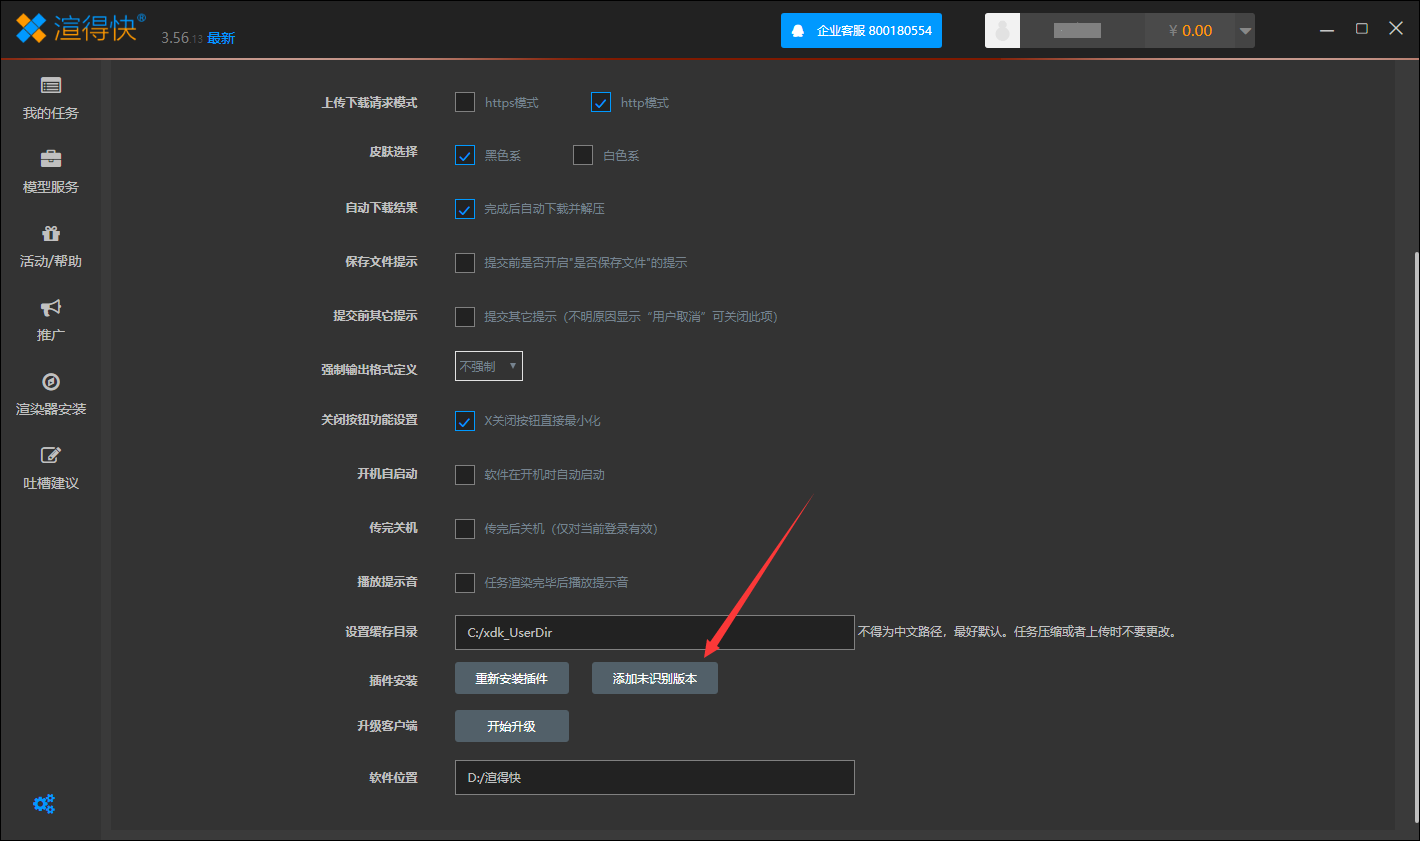1420x841 pixels.
Task: Enable the 保存文件提示 checkbox
Action: coord(465,263)
